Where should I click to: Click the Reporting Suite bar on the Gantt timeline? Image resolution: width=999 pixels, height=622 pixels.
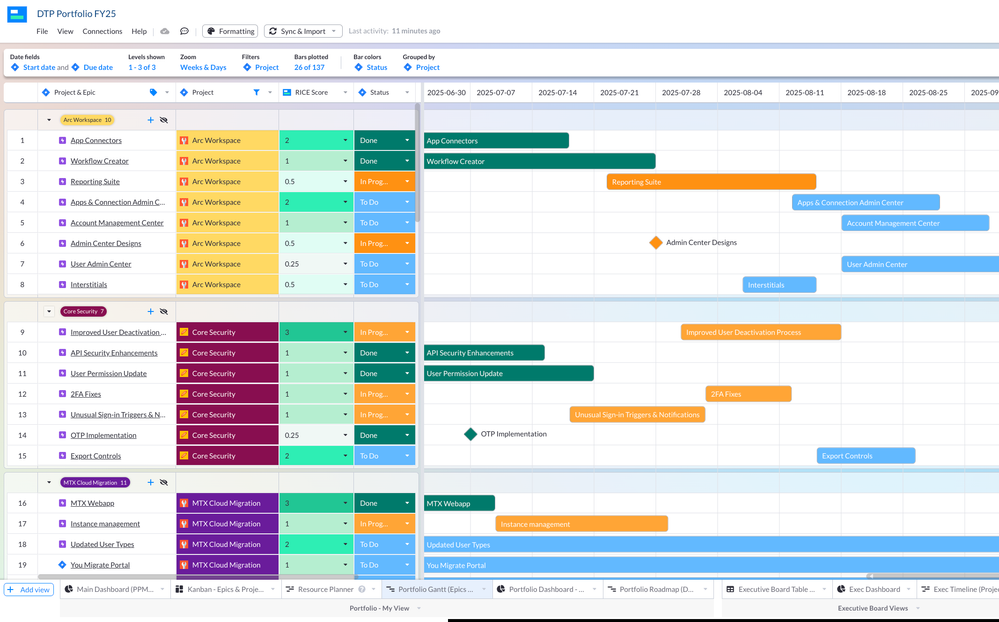coord(710,181)
